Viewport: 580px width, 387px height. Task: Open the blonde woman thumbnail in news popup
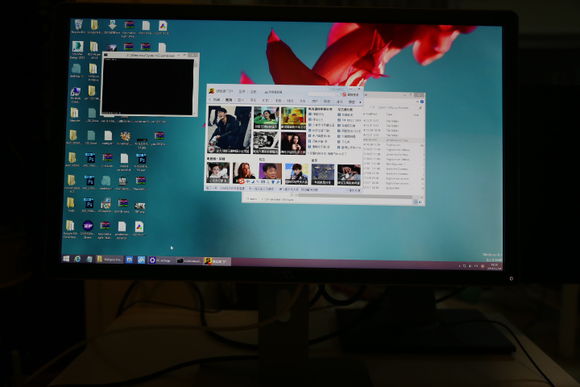tap(244, 173)
